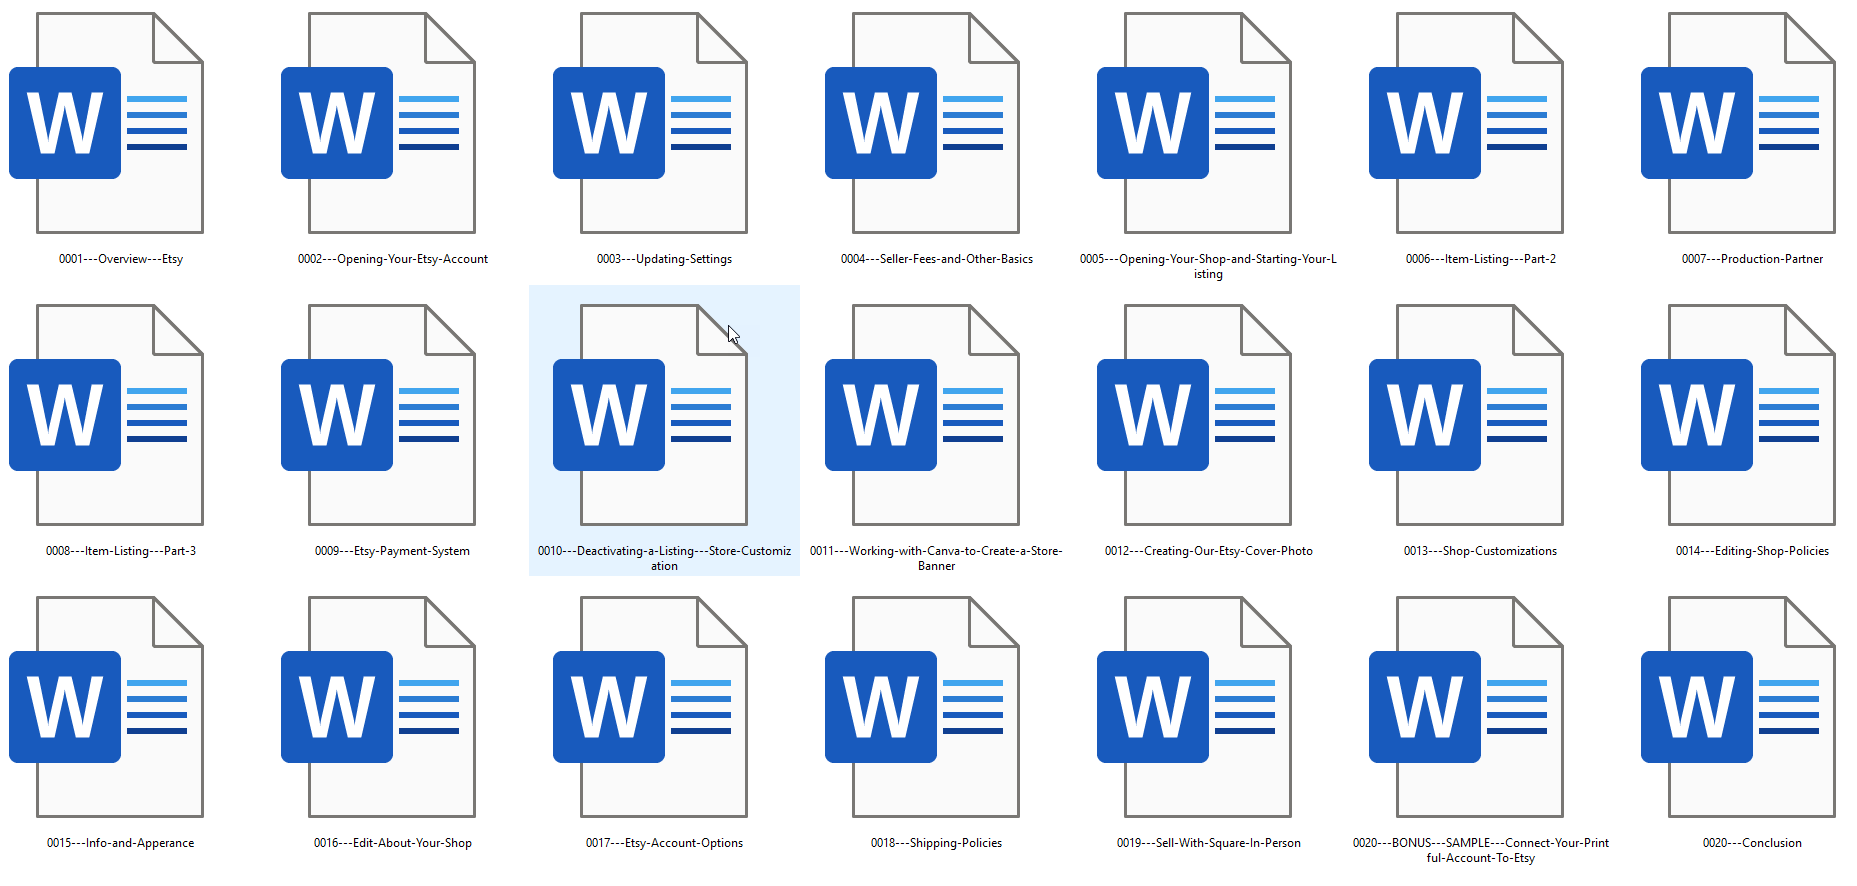Click the file name 0011---Working-with-Canva-to-Create-a-Store-Banner

[x=936, y=558]
